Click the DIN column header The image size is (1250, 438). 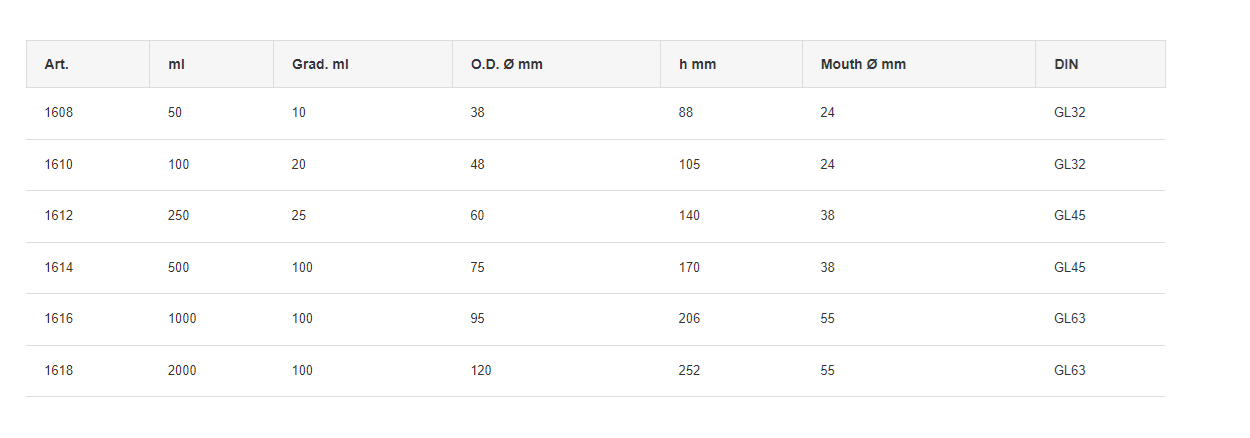click(x=1066, y=64)
